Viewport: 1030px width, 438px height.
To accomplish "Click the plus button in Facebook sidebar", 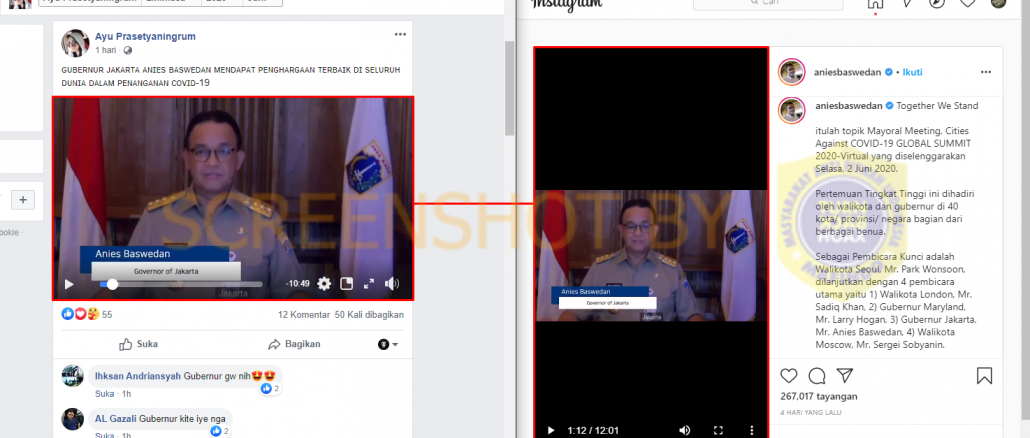I will point(23,200).
